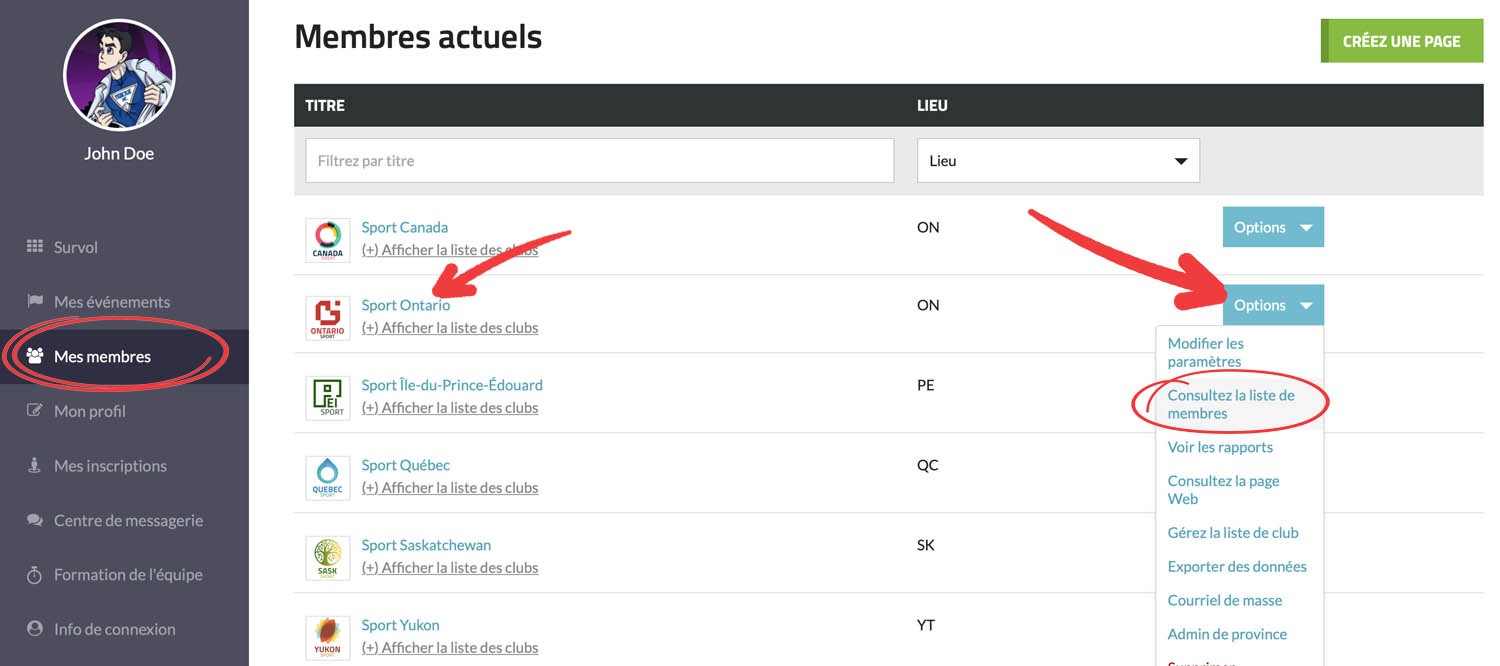Show club list under Sport Saskatchewan

pos(449,568)
